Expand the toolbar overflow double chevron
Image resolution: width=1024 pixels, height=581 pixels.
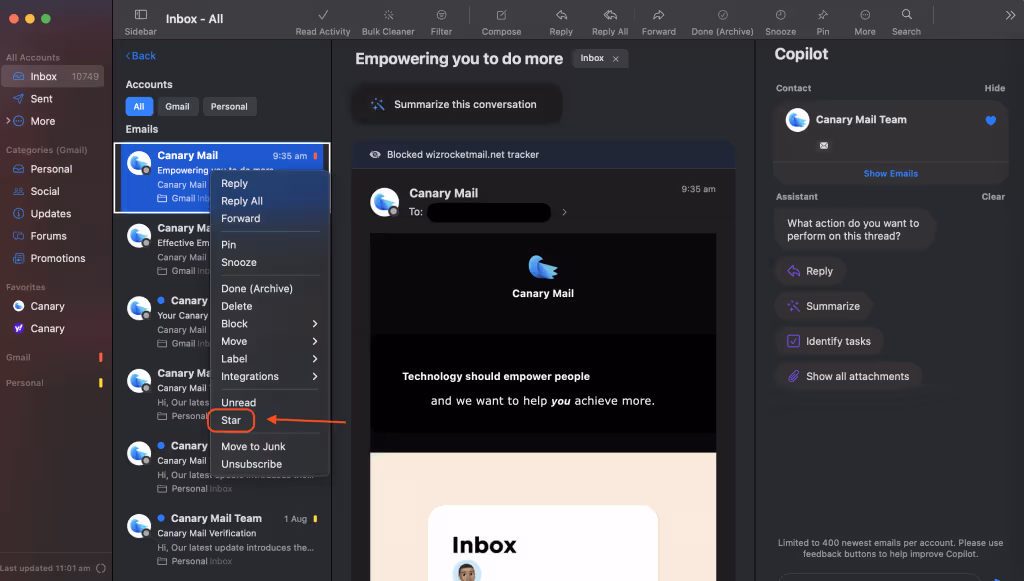pyautogui.click(x=1010, y=16)
